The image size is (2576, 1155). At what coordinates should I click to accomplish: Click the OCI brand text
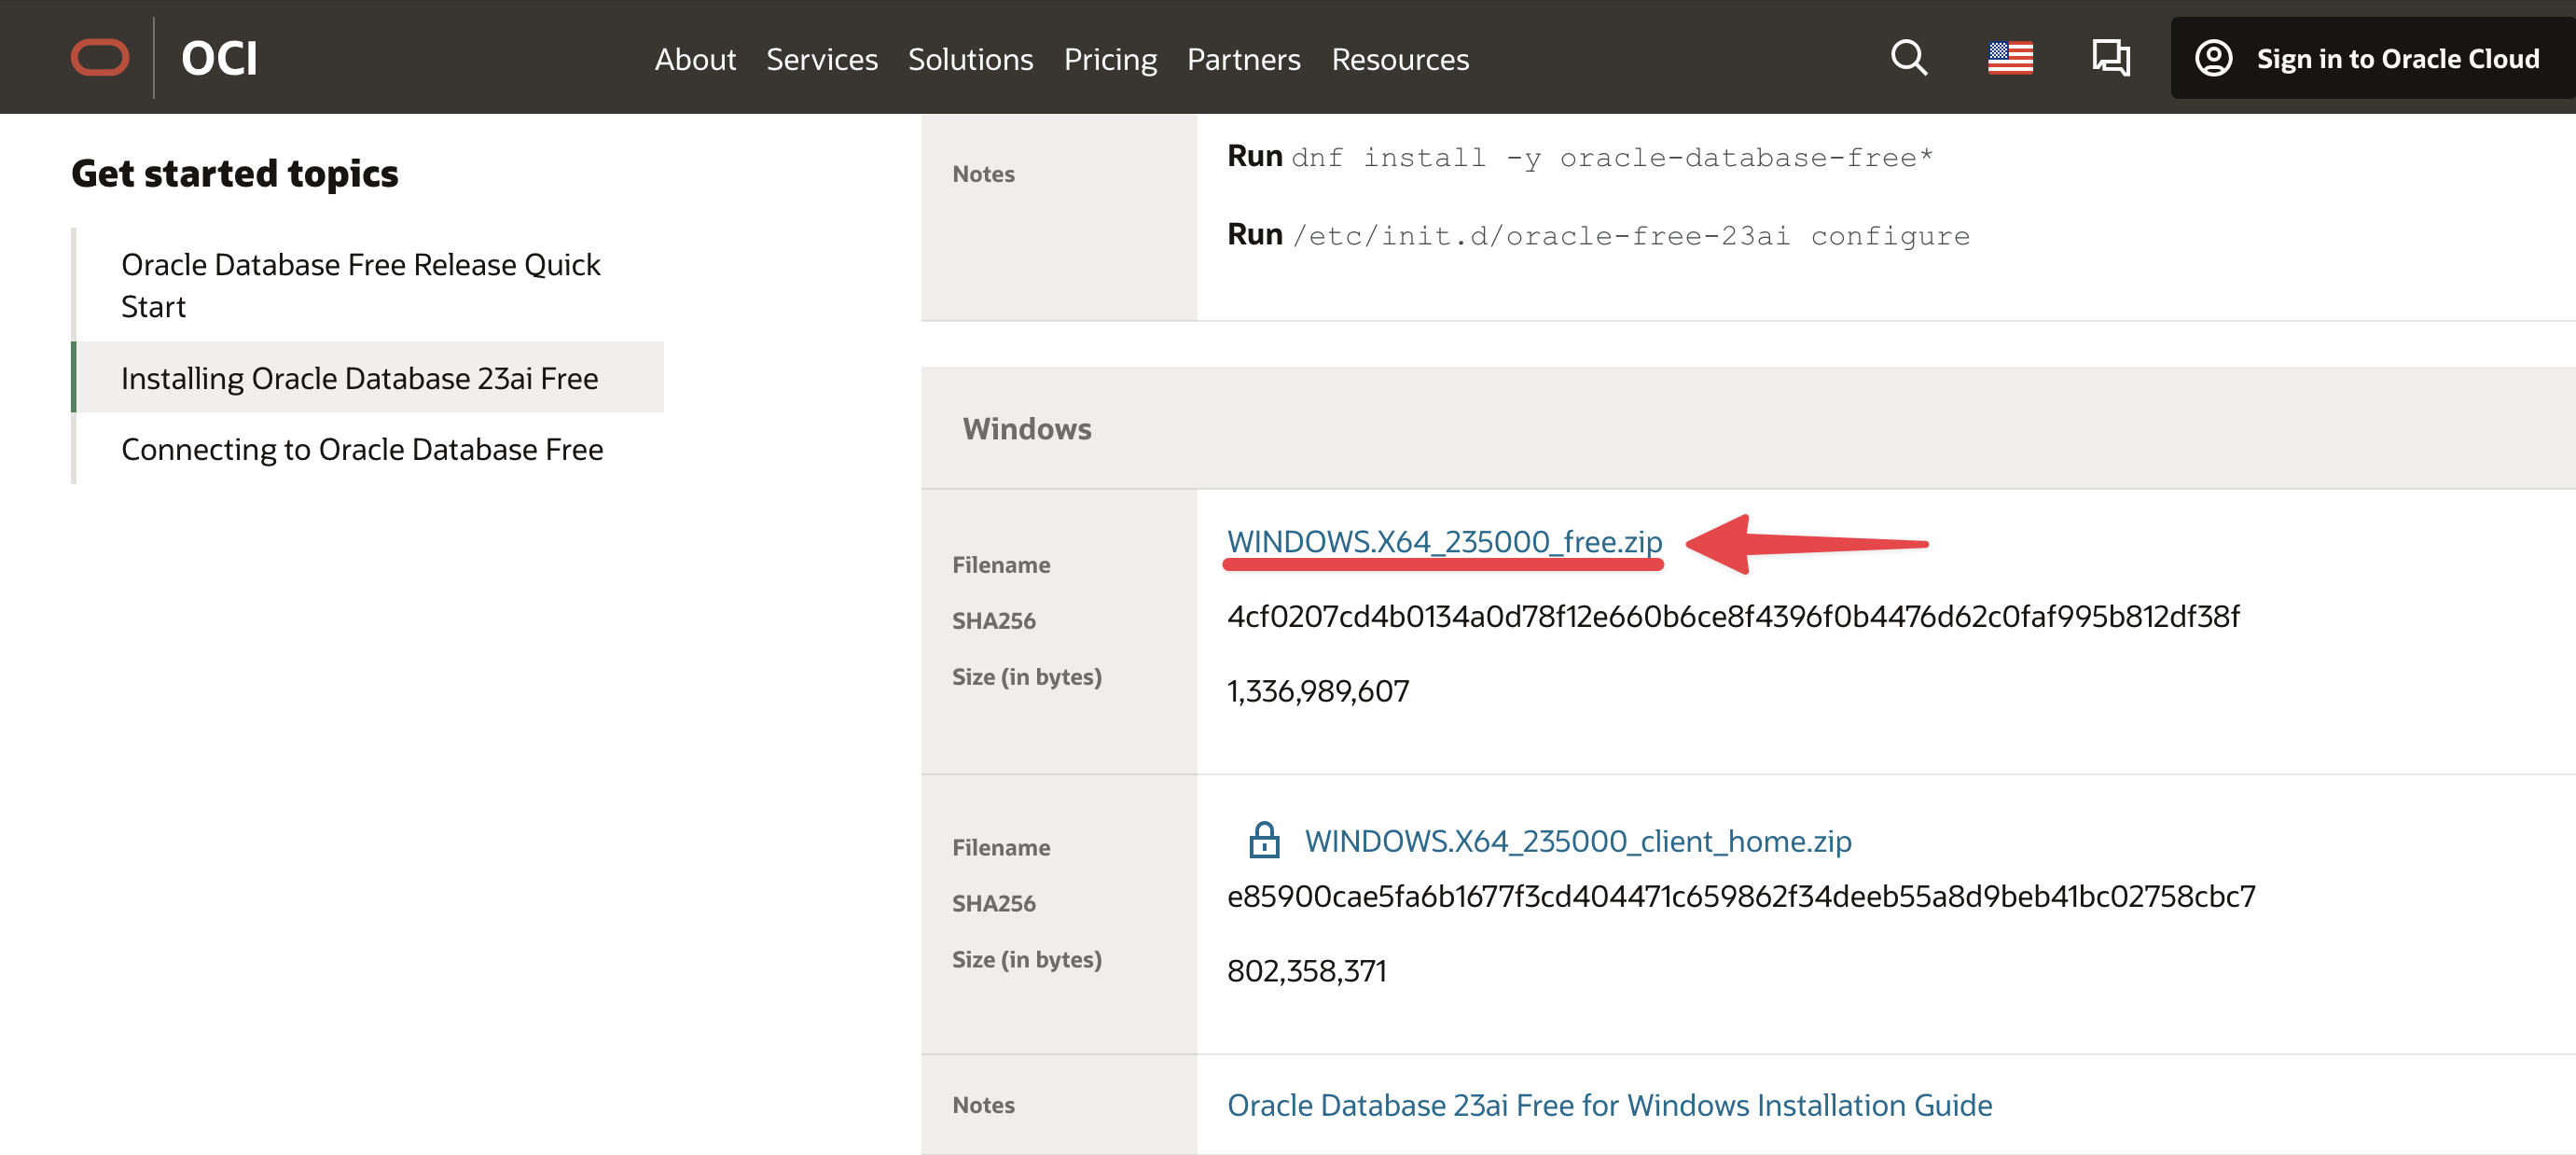click(219, 58)
